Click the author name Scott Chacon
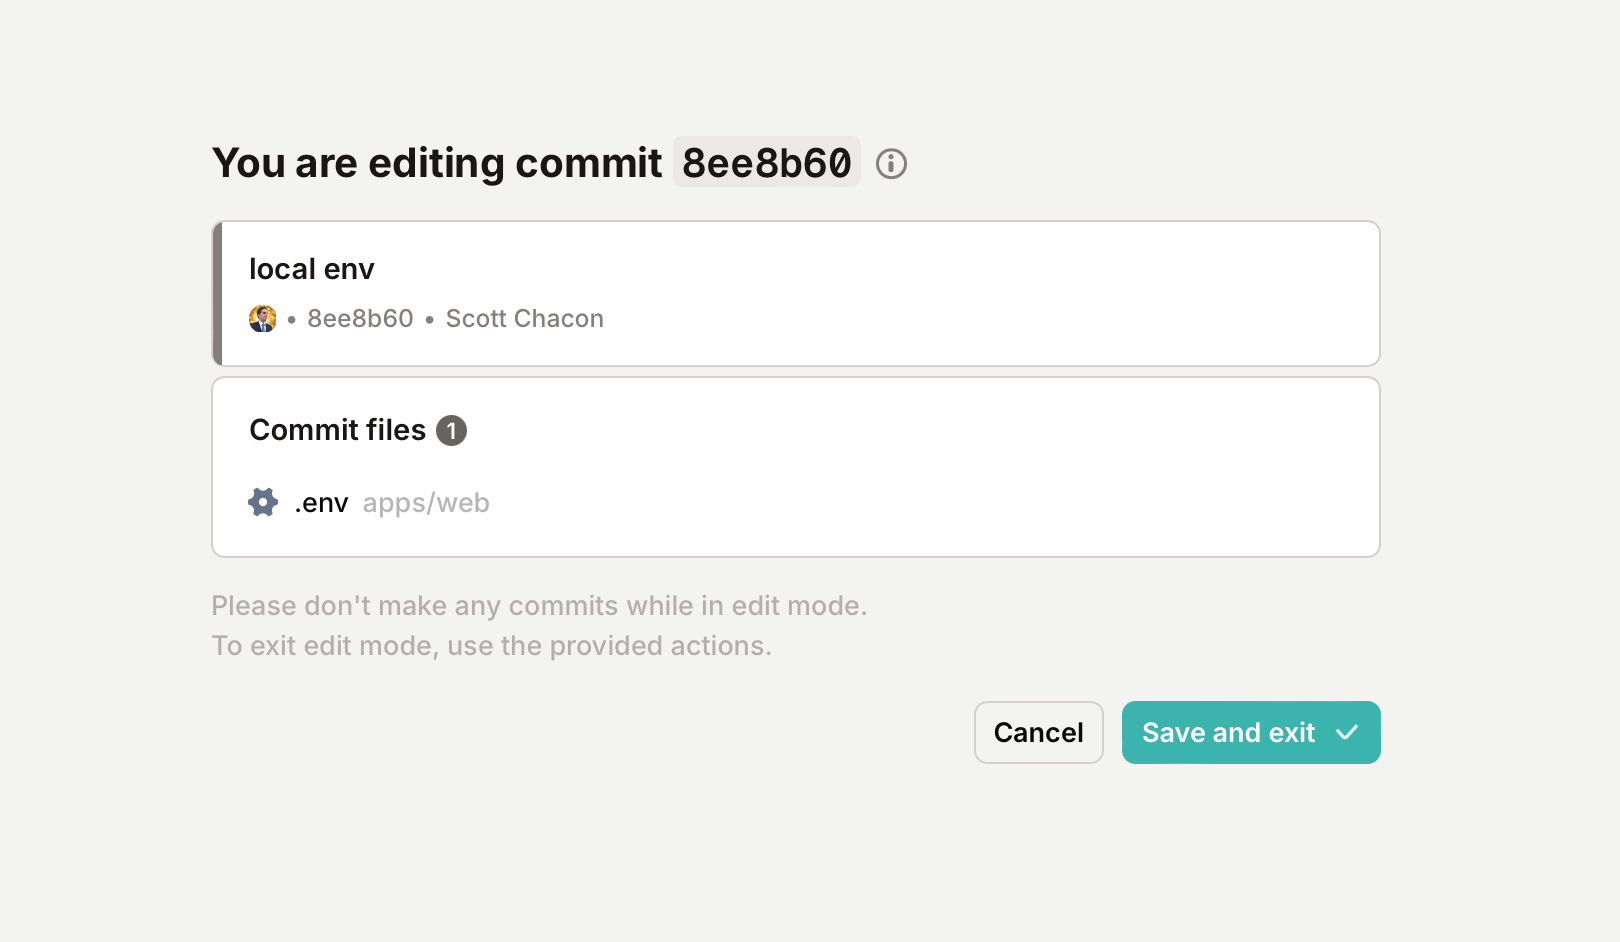 524,319
